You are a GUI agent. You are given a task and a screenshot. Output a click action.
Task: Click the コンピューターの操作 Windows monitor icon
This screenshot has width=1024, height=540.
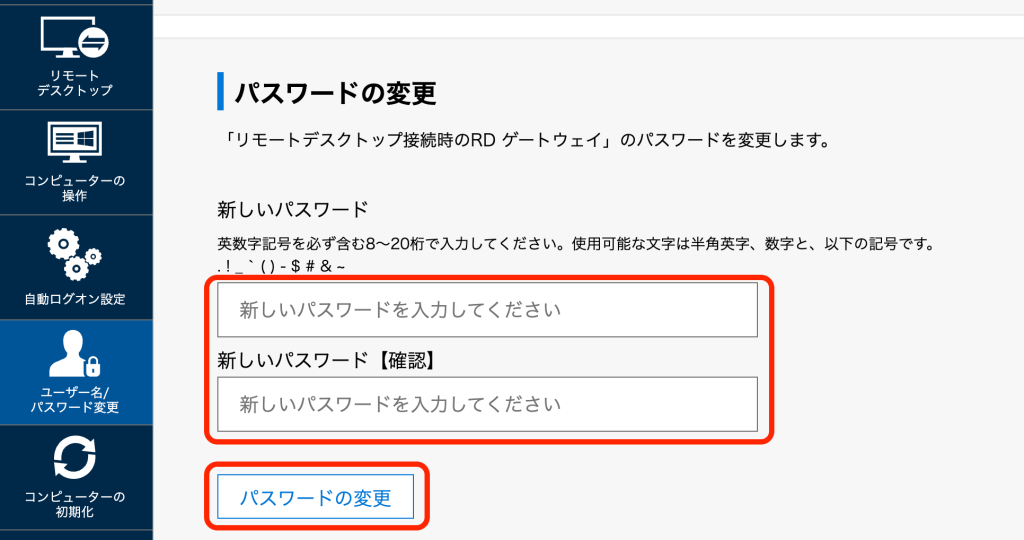click(x=75, y=144)
